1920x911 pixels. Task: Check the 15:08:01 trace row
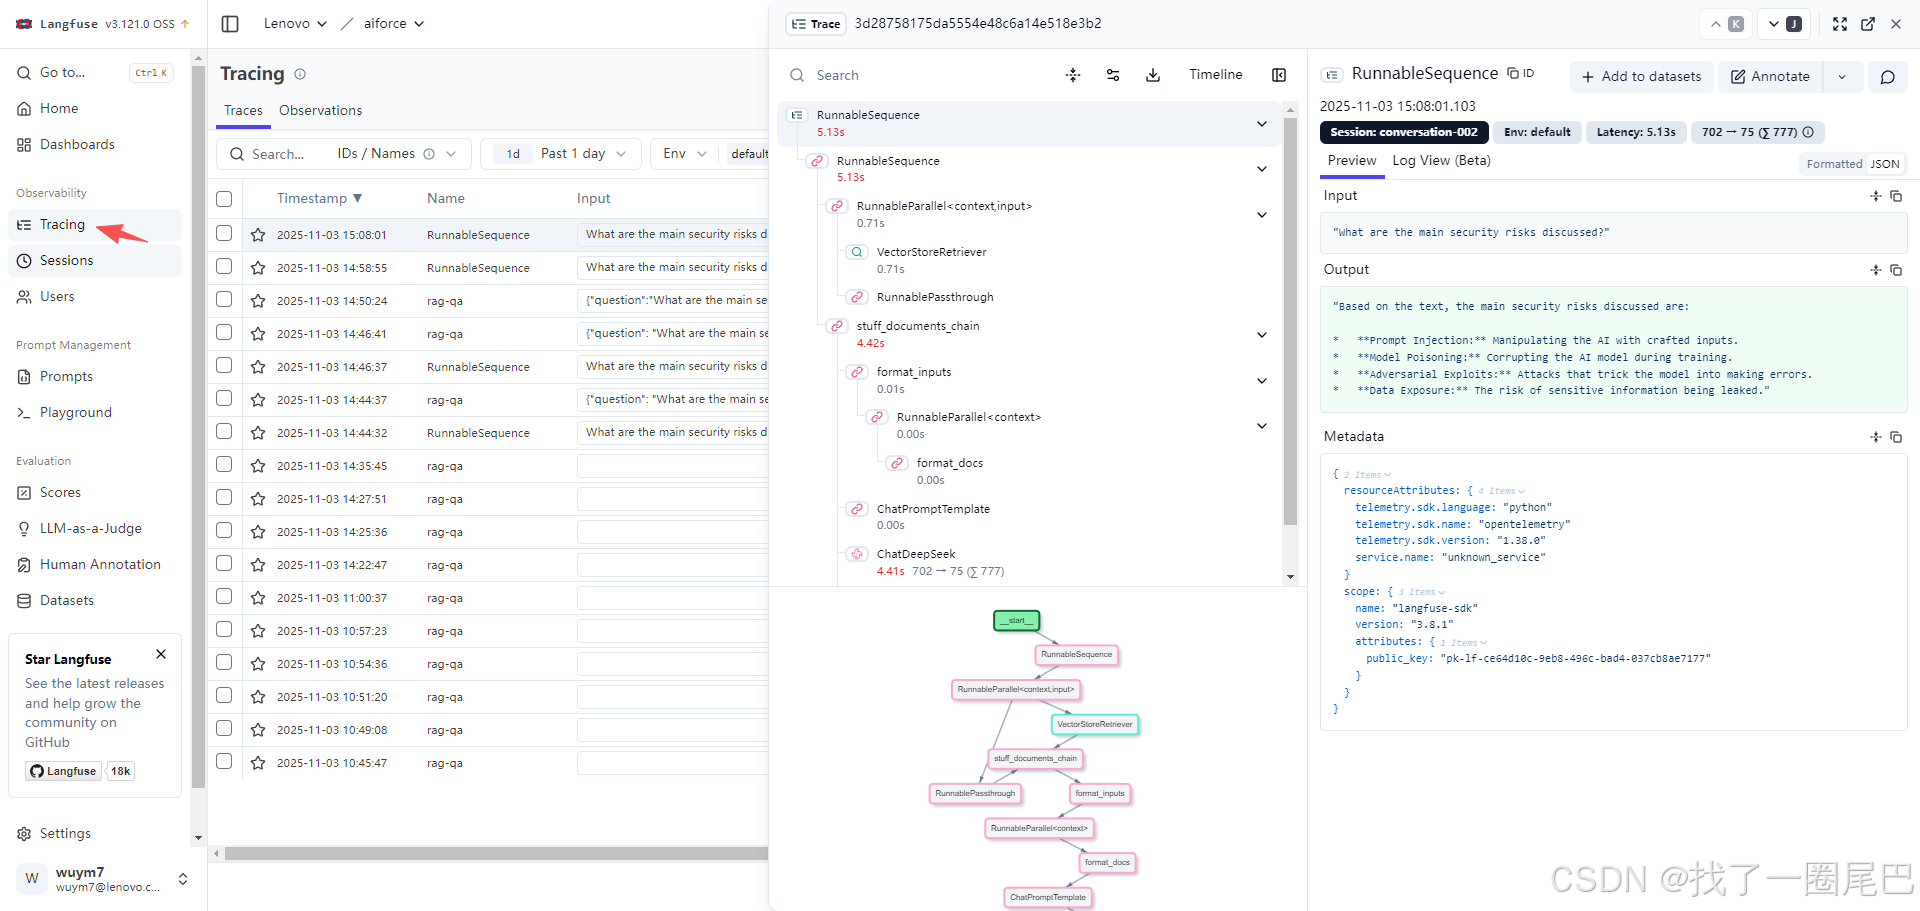[x=224, y=233]
